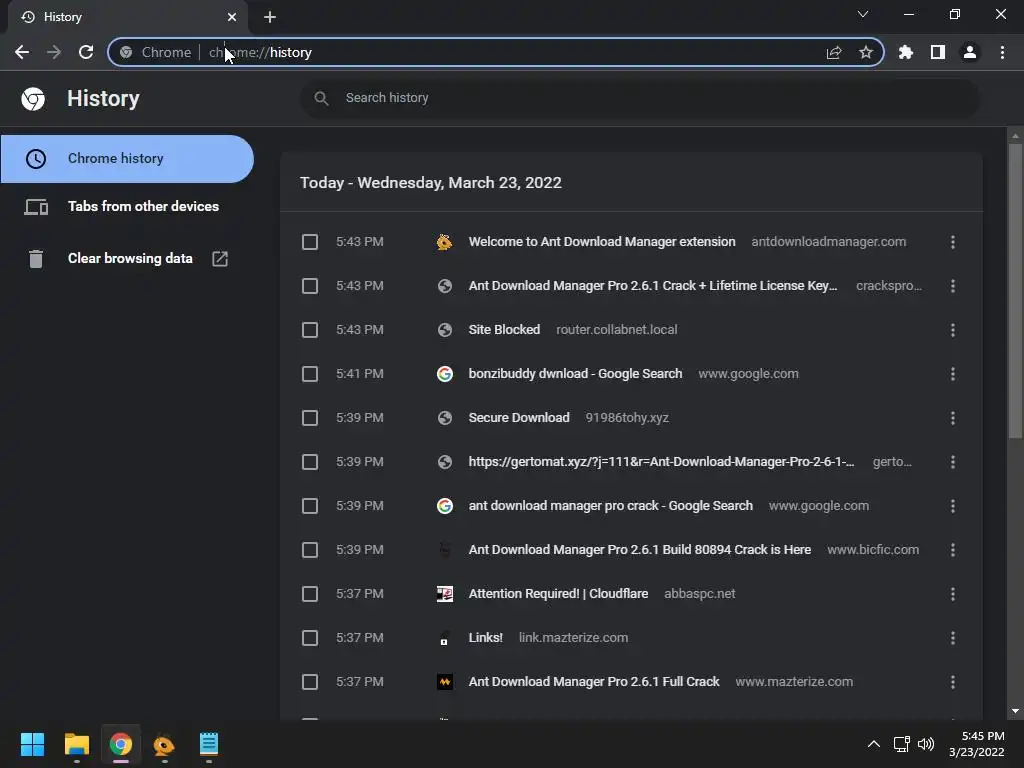
Task: Check the ant download manager pro crack search
Action: (x=310, y=506)
